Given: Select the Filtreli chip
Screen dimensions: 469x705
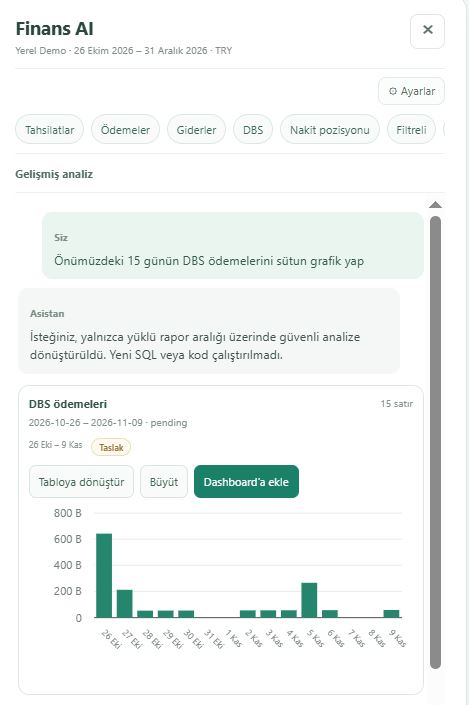Looking at the screenshot, I should pos(411,130).
